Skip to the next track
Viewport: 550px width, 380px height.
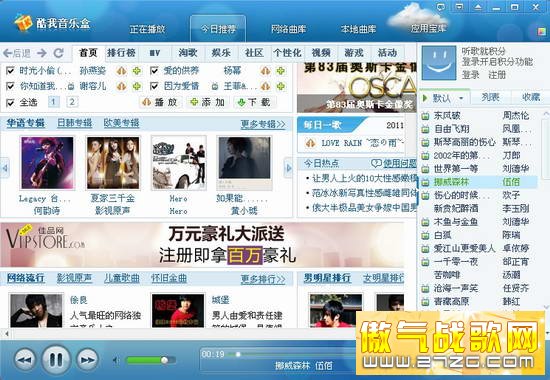tap(87, 360)
